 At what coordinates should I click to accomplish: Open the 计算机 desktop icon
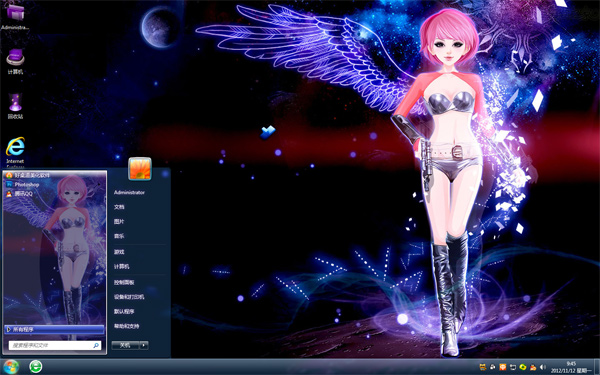15,61
